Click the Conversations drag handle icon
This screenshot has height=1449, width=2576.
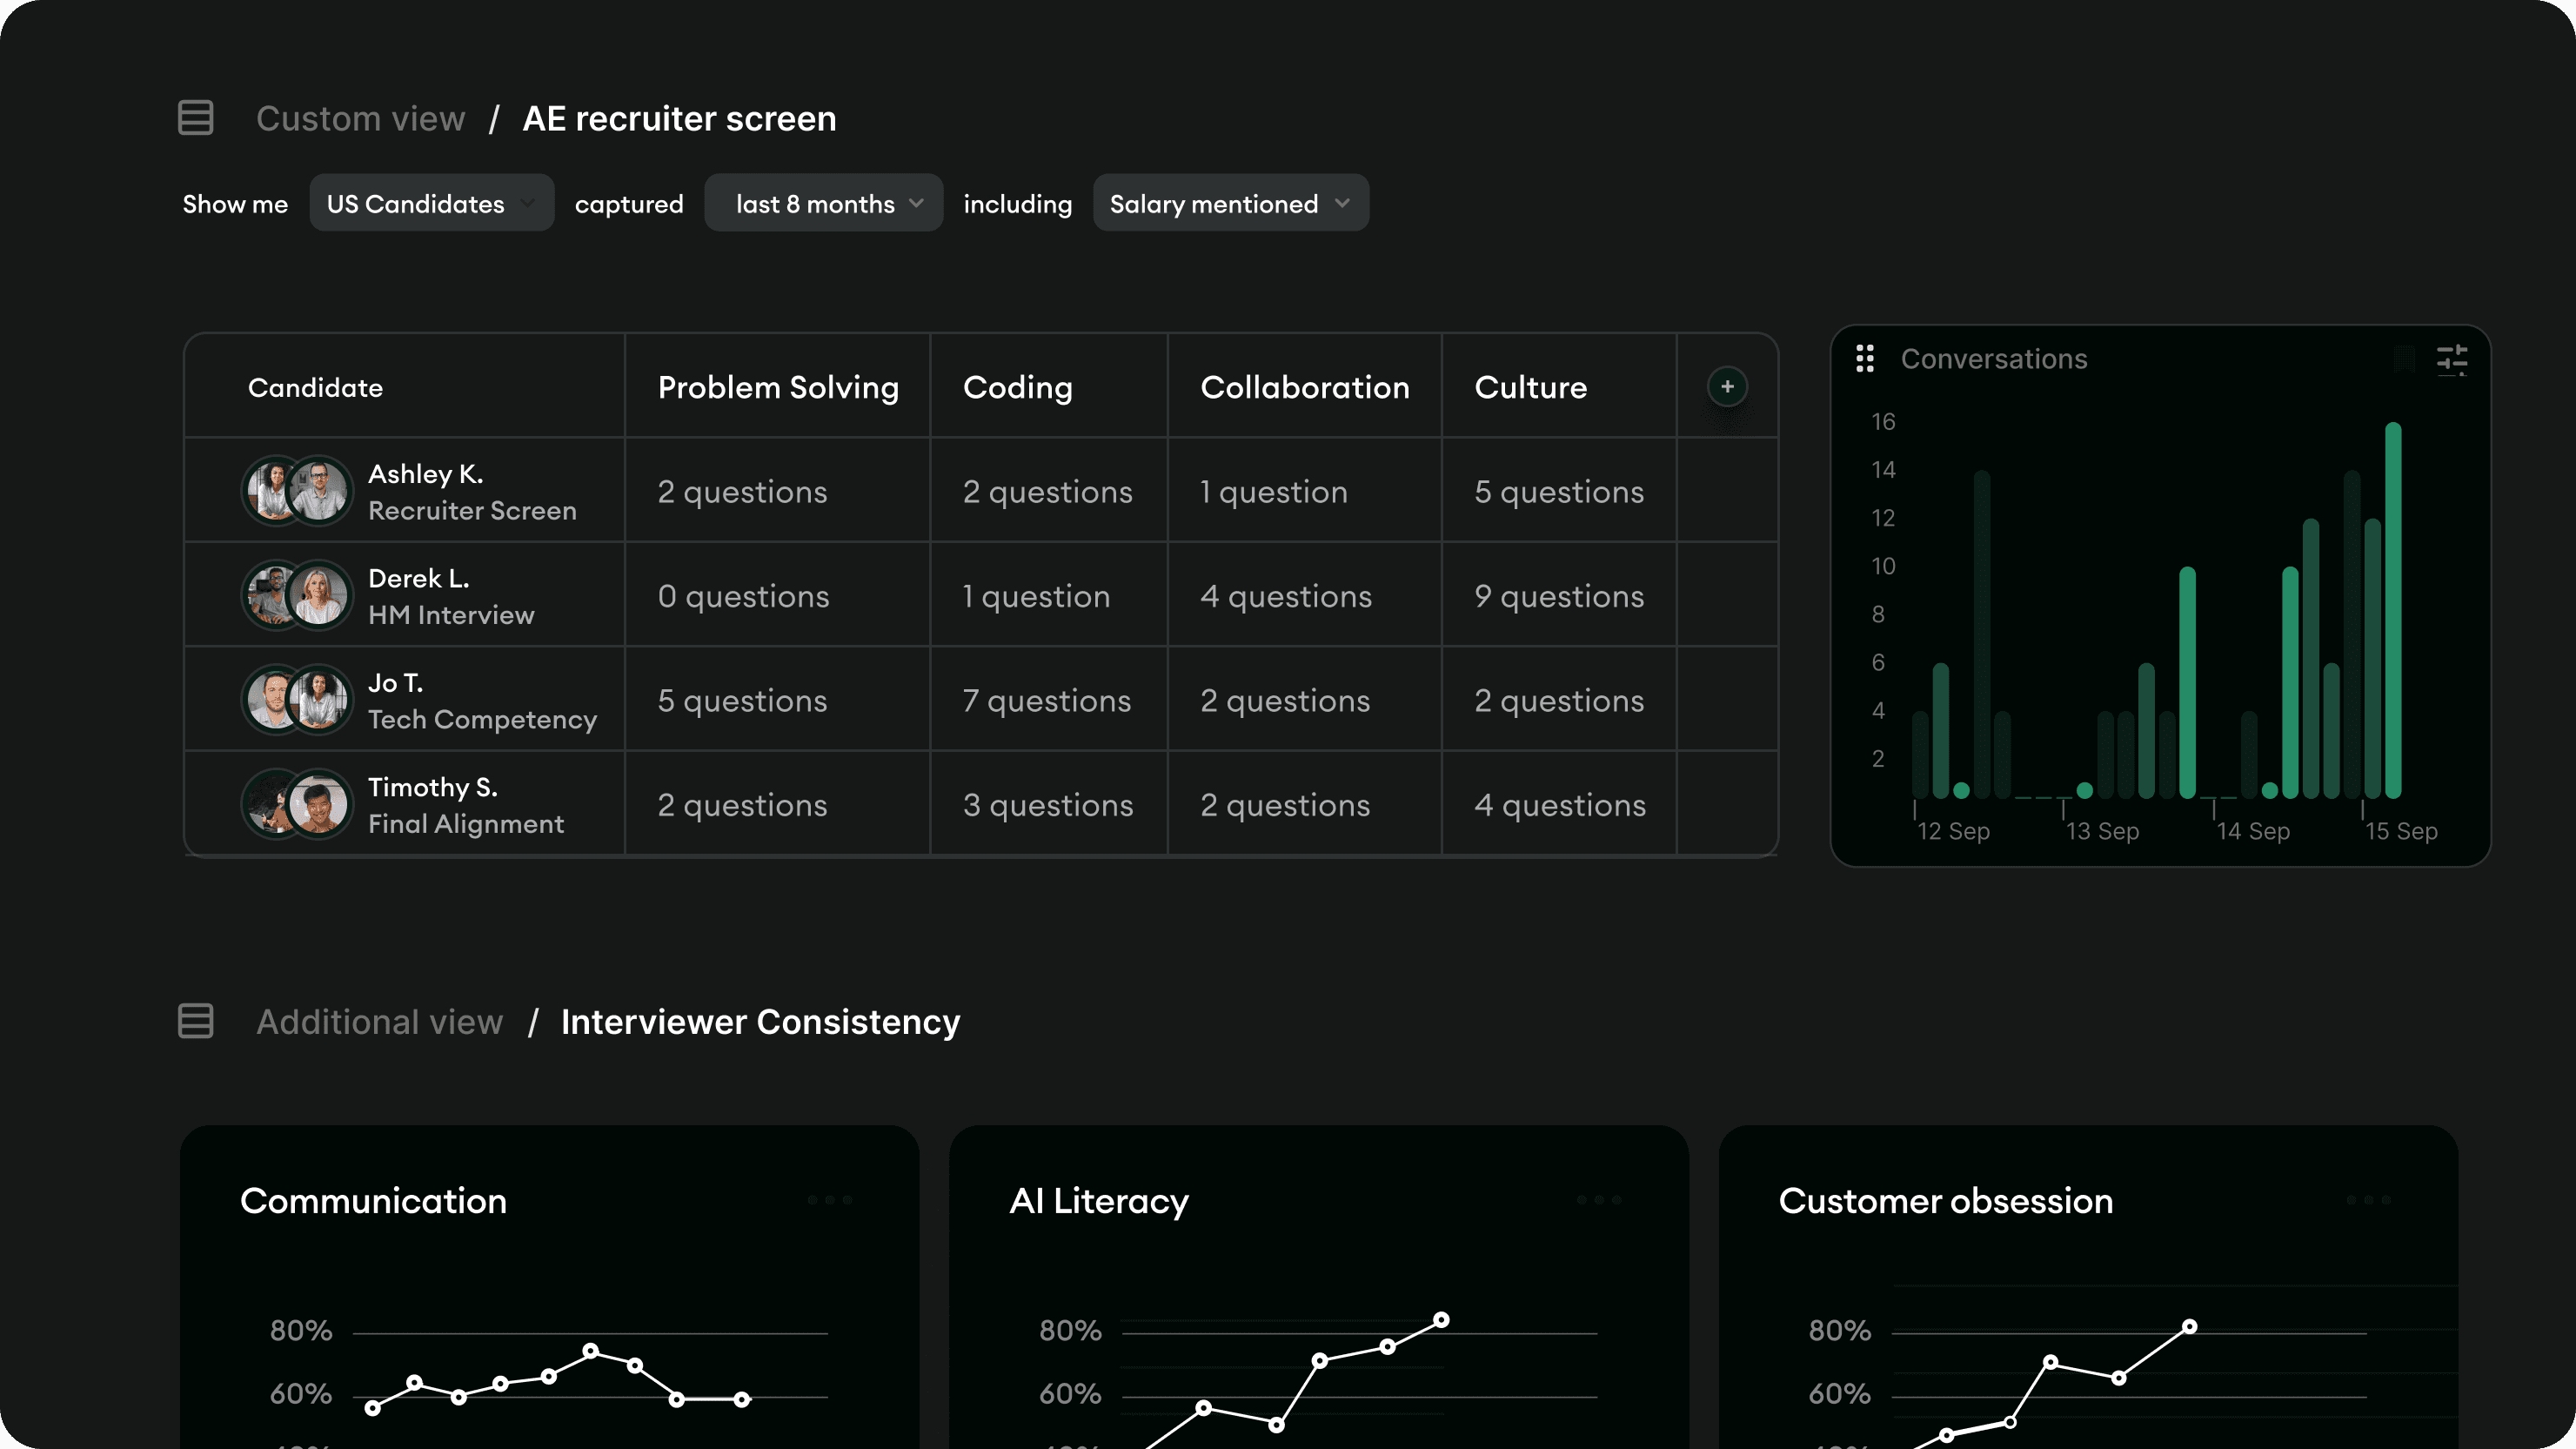(1864, 359)
